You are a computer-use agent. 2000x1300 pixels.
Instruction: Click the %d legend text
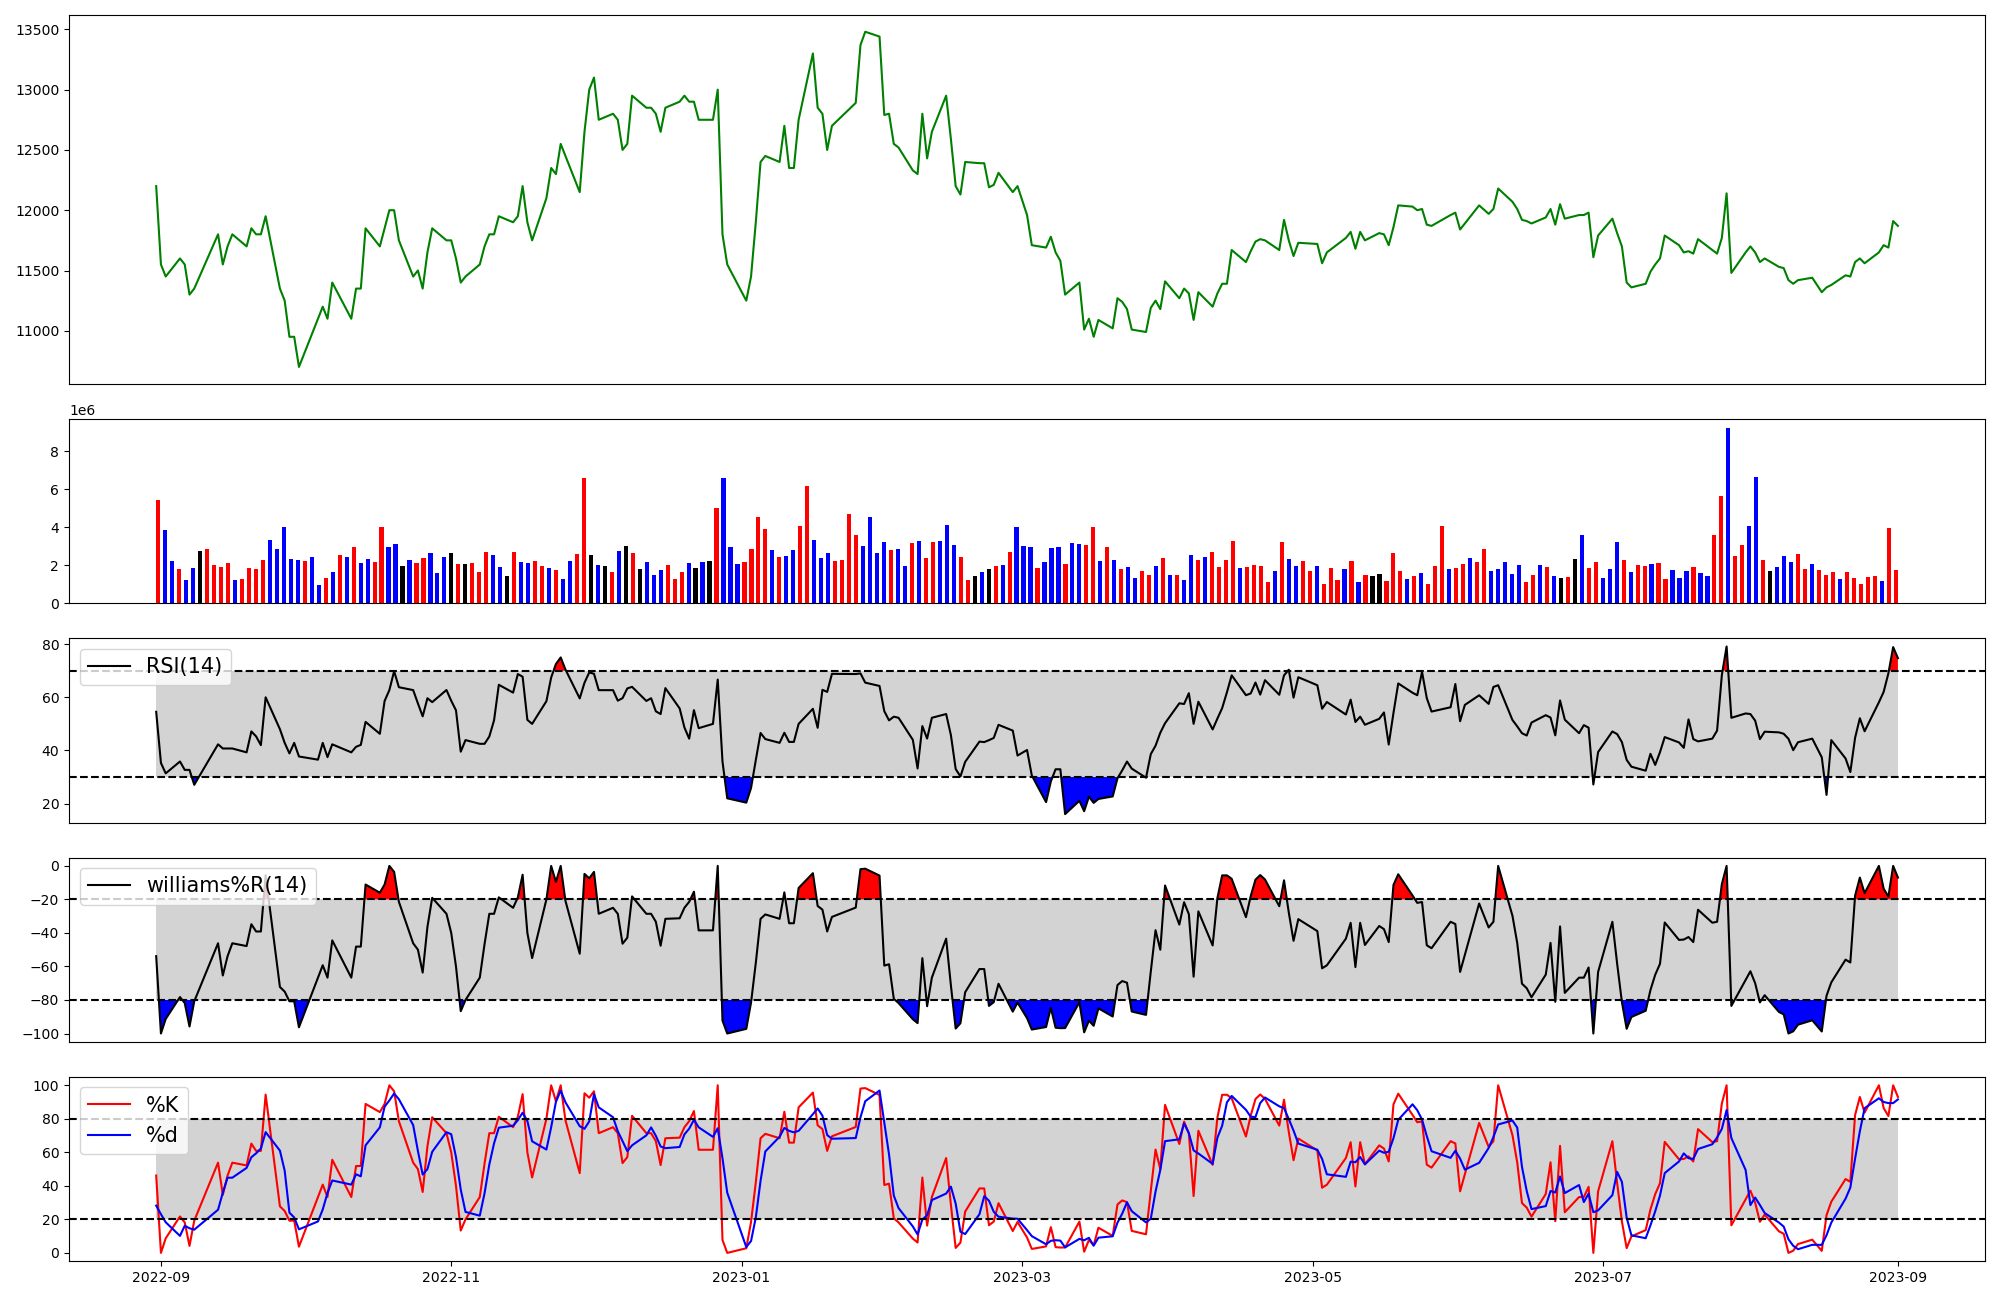(x=162, y=1135)
